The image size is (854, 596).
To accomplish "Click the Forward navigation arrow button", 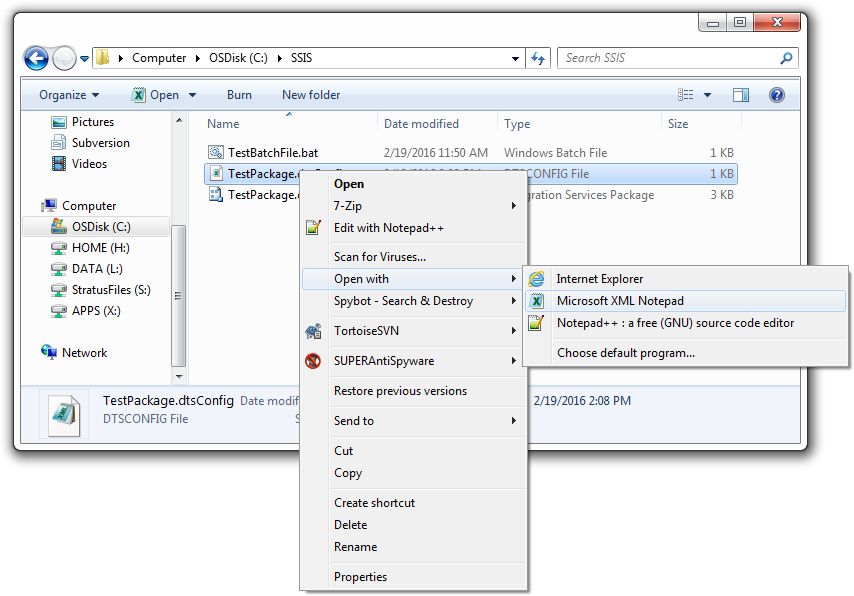I will pyautogui.click(x=64, y=58).
